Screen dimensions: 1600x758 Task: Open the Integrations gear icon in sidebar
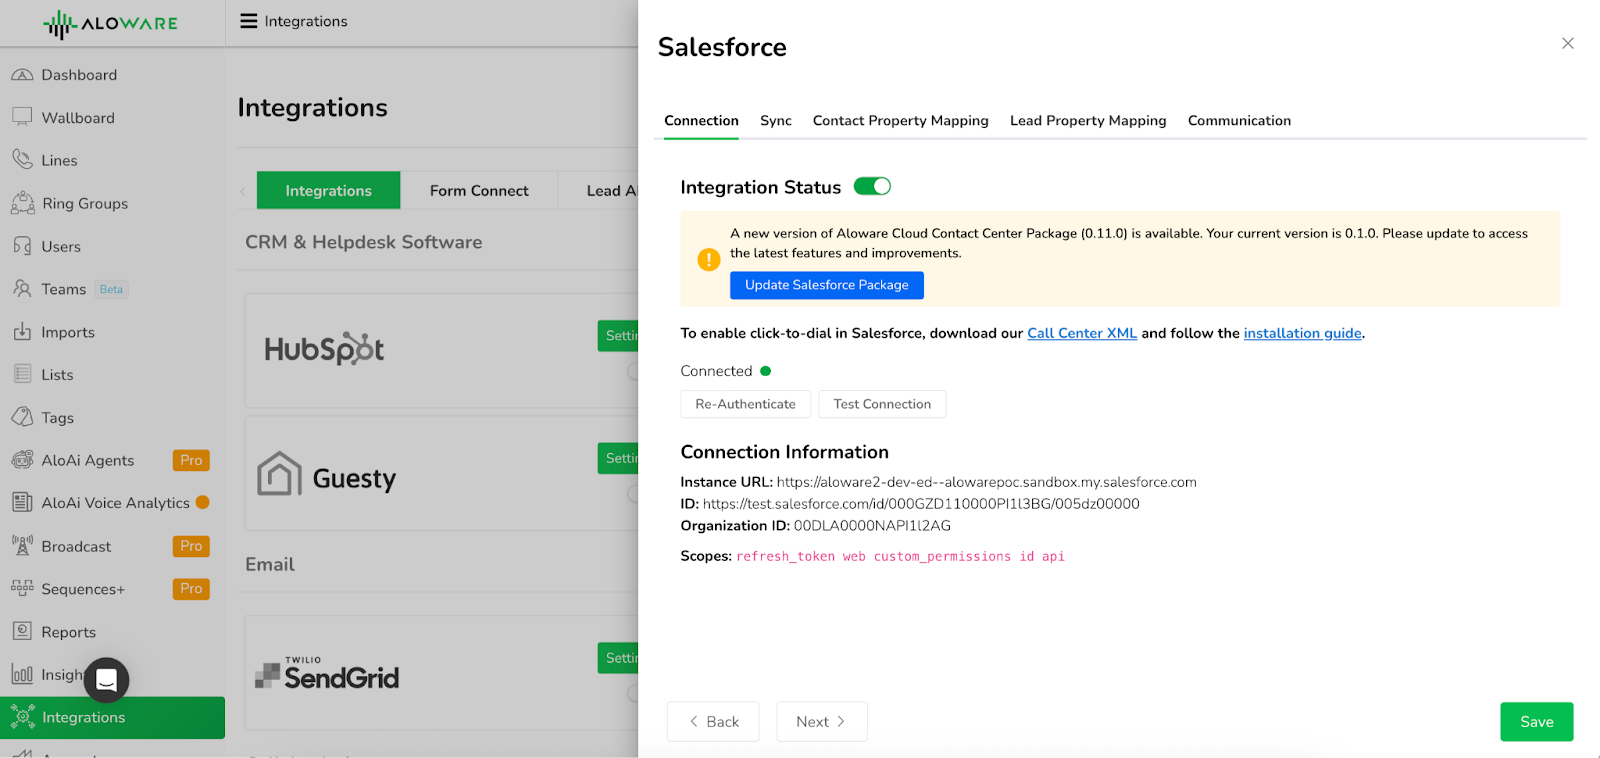22,717
